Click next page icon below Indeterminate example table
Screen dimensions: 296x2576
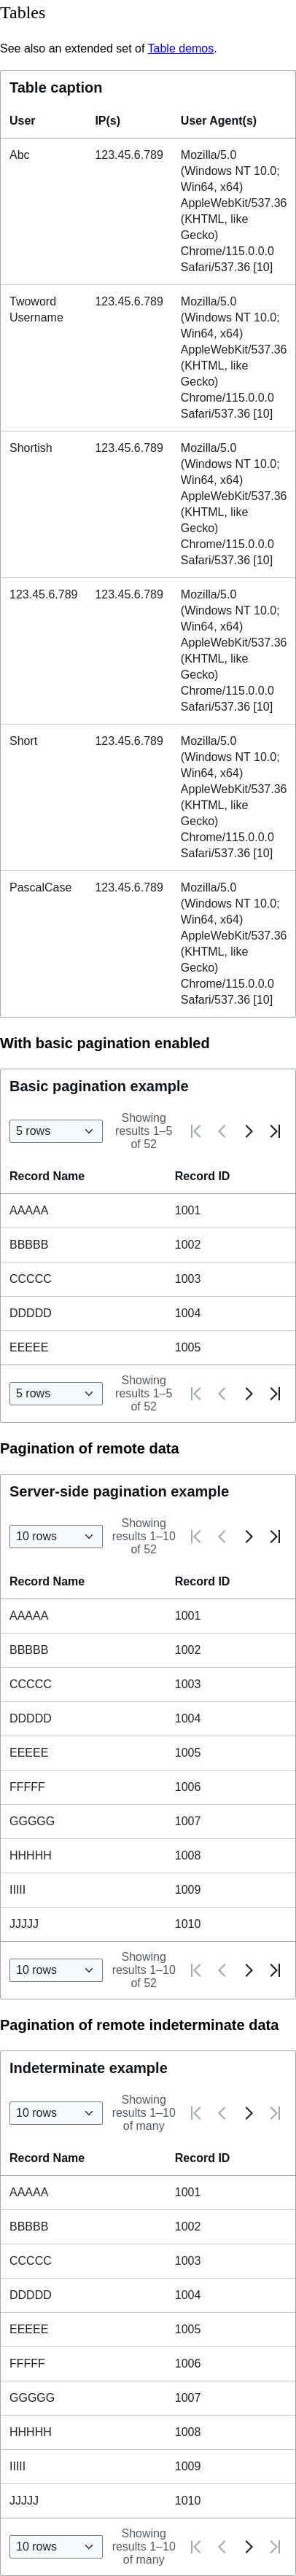tap(248, 2547)
